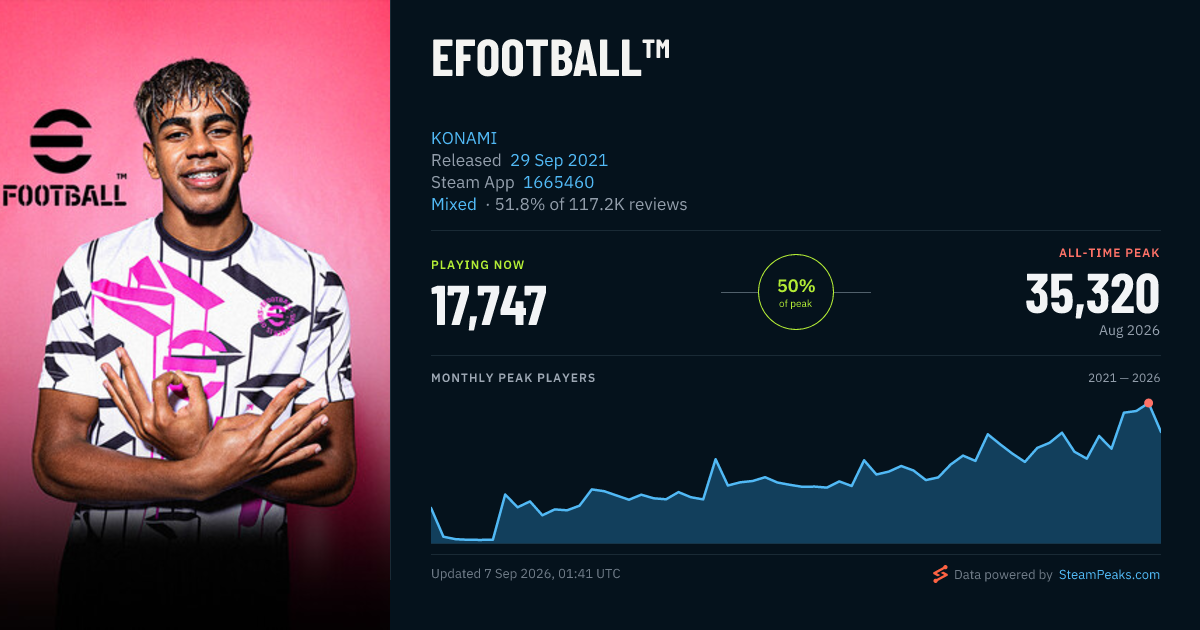Click the red peak marker on chart

point(1148,403)
